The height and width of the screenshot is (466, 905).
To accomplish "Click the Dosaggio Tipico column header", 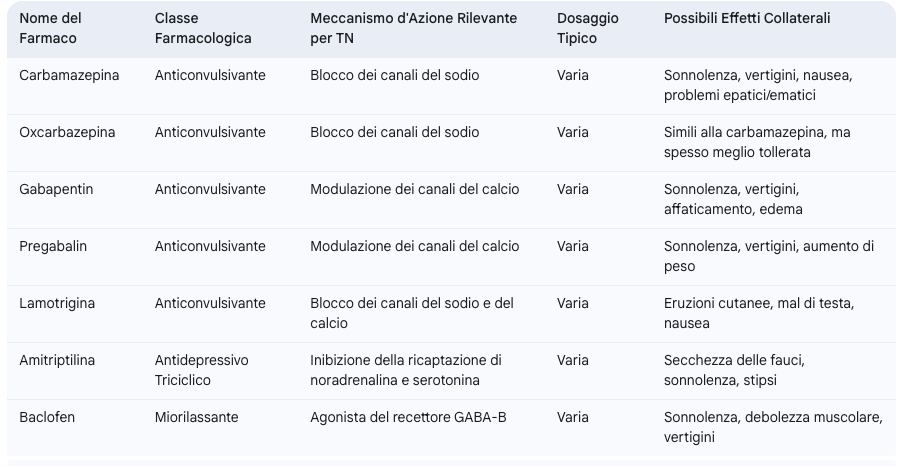I will (588, 28).
